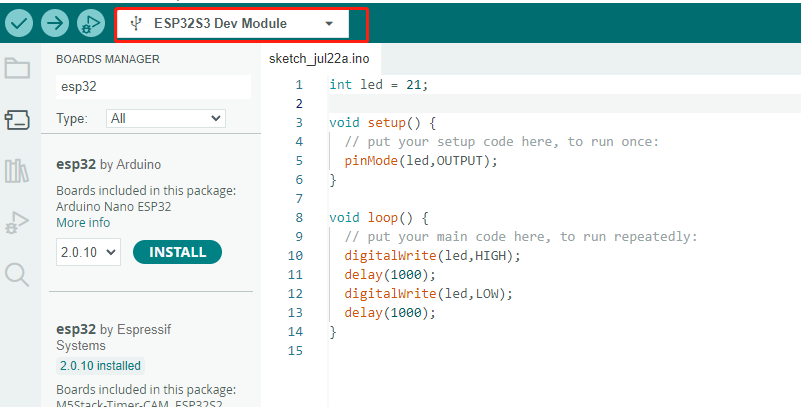
Task: Click the Verify checkmark button
Action: (x=19, y=23)
